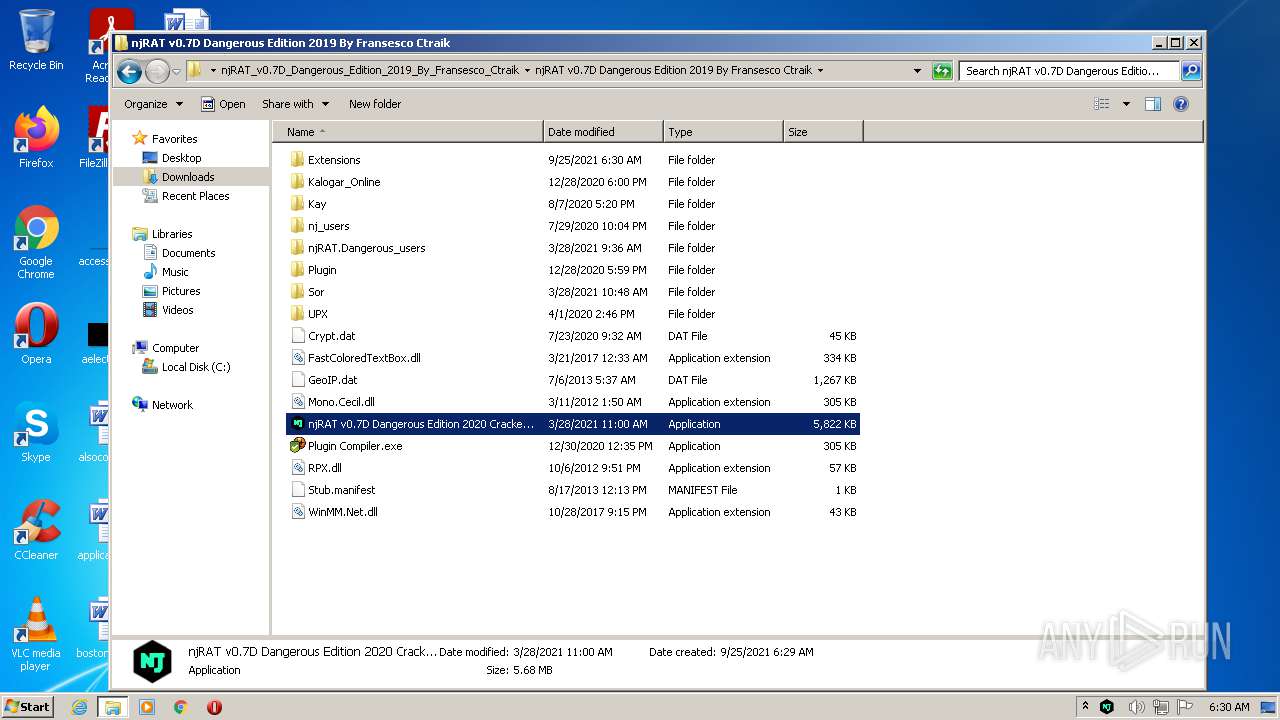Select the njRAT application file icon
The height and width of the screenshot is (720, 1280).
[297, 424]
